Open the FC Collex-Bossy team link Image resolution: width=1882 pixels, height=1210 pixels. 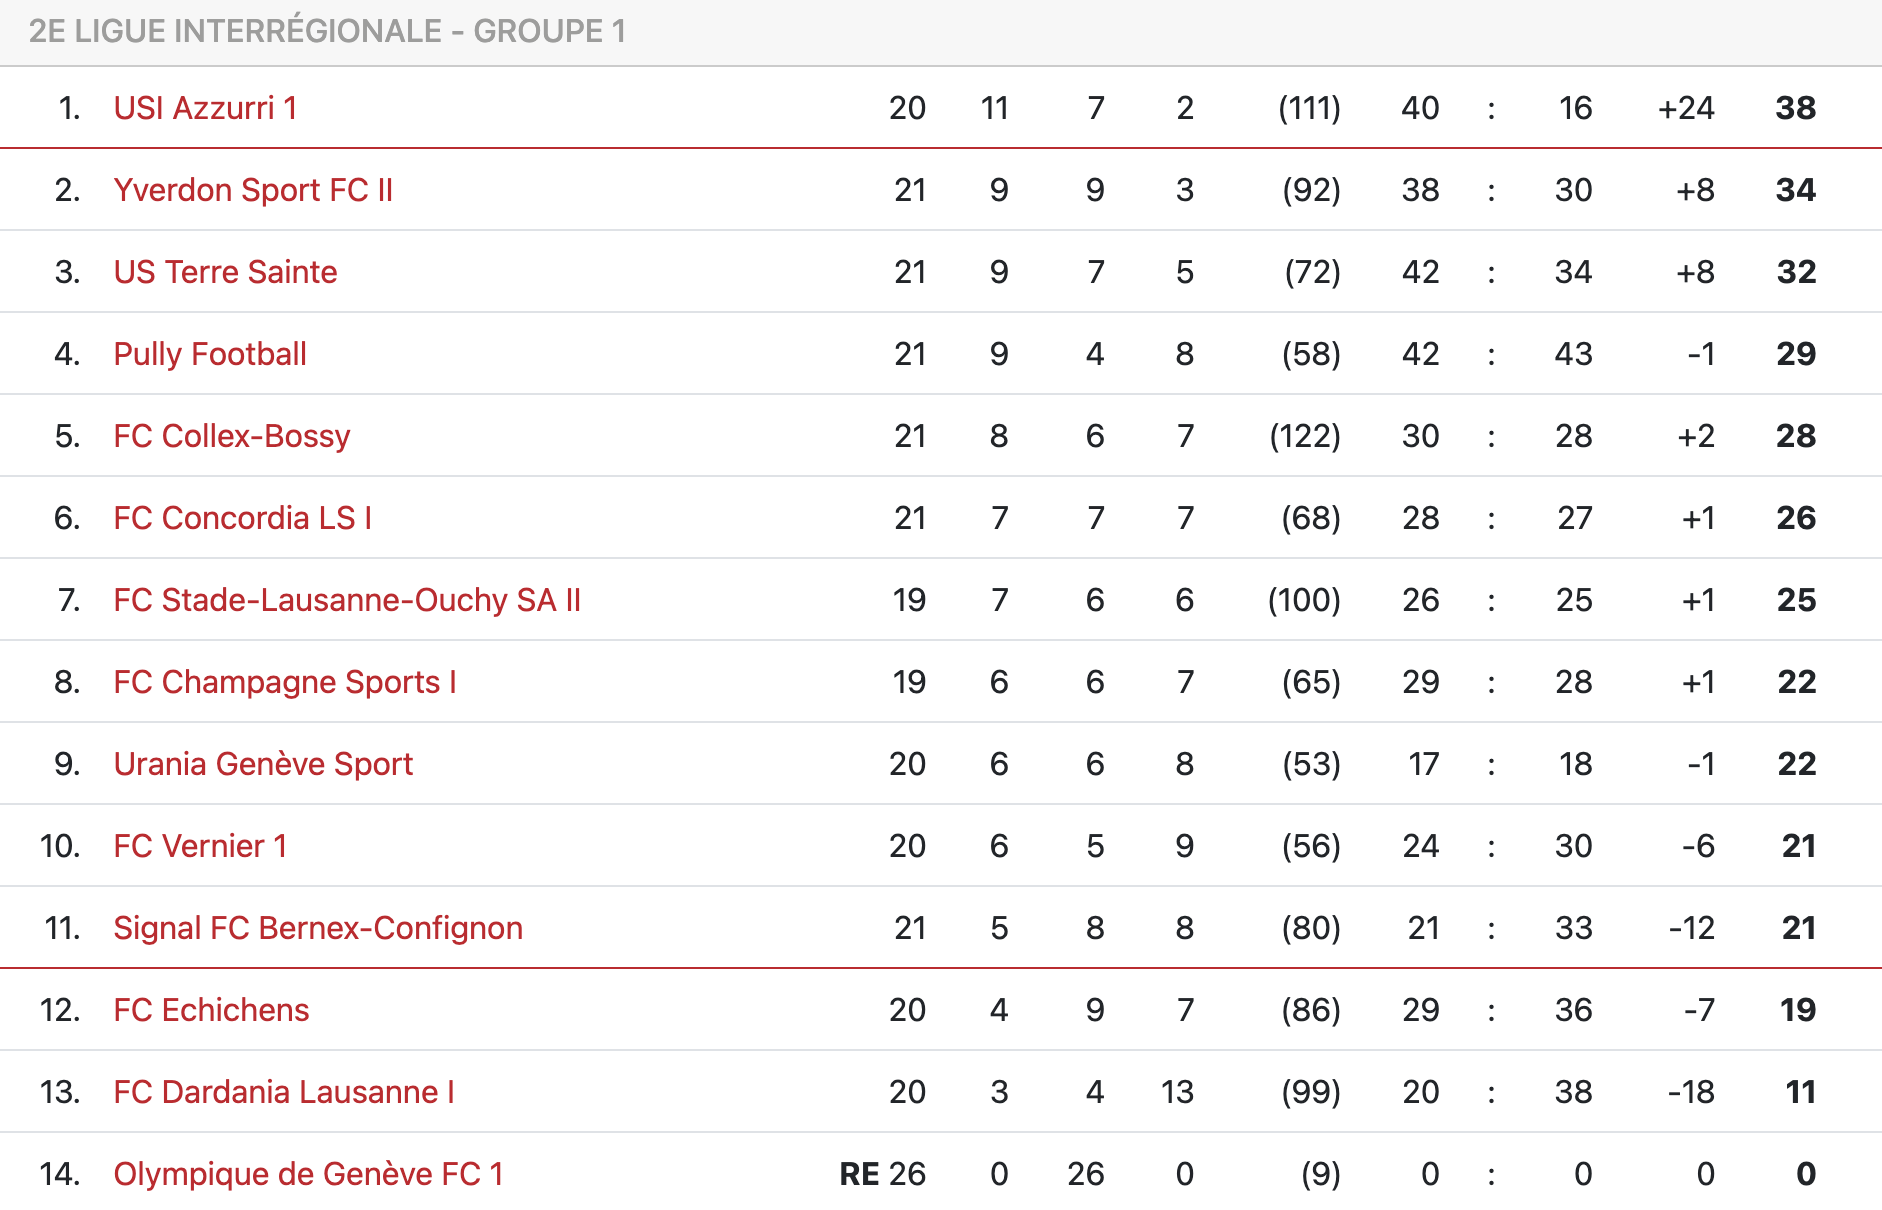pyautogui.click(x=232, y=436)
